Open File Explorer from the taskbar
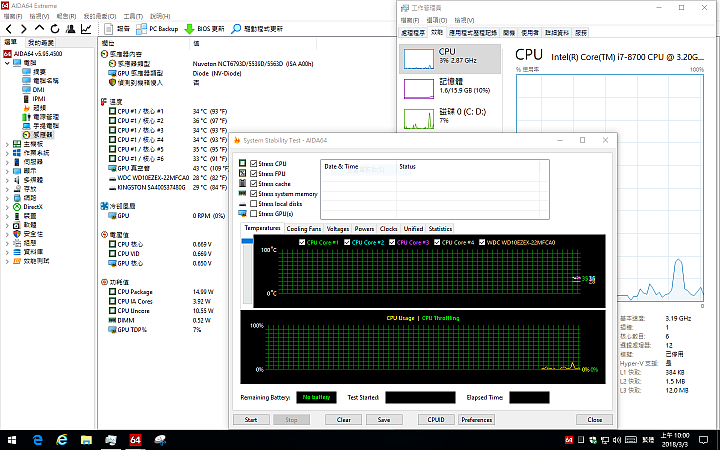Viewport: 720px width, 450px height. 86,440
